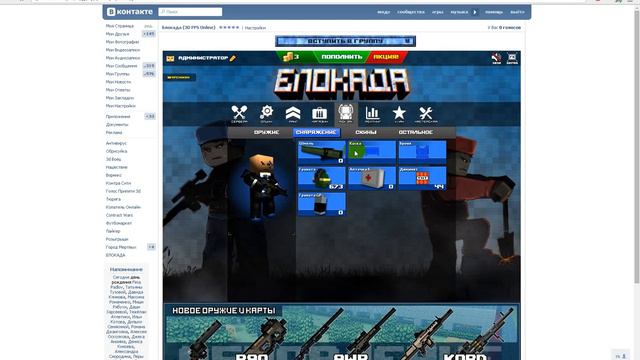
Task: Open the Настройки link beside app title
Action: click(255, 28)
